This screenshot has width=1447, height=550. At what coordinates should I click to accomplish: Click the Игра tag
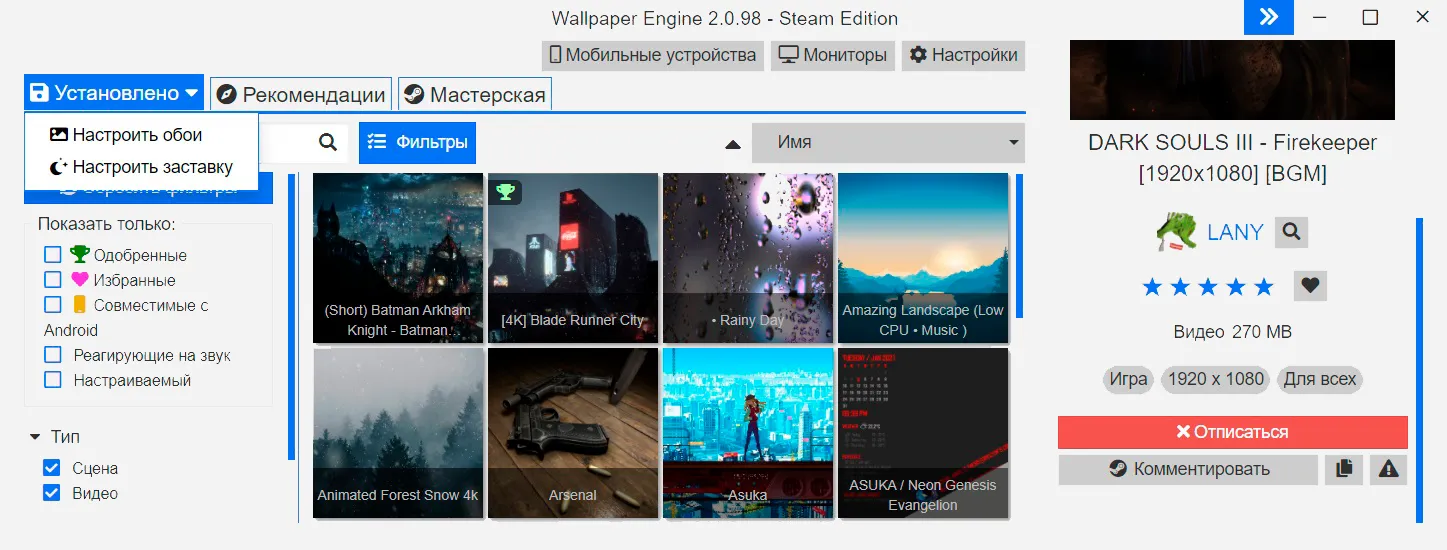point(1128,379)
